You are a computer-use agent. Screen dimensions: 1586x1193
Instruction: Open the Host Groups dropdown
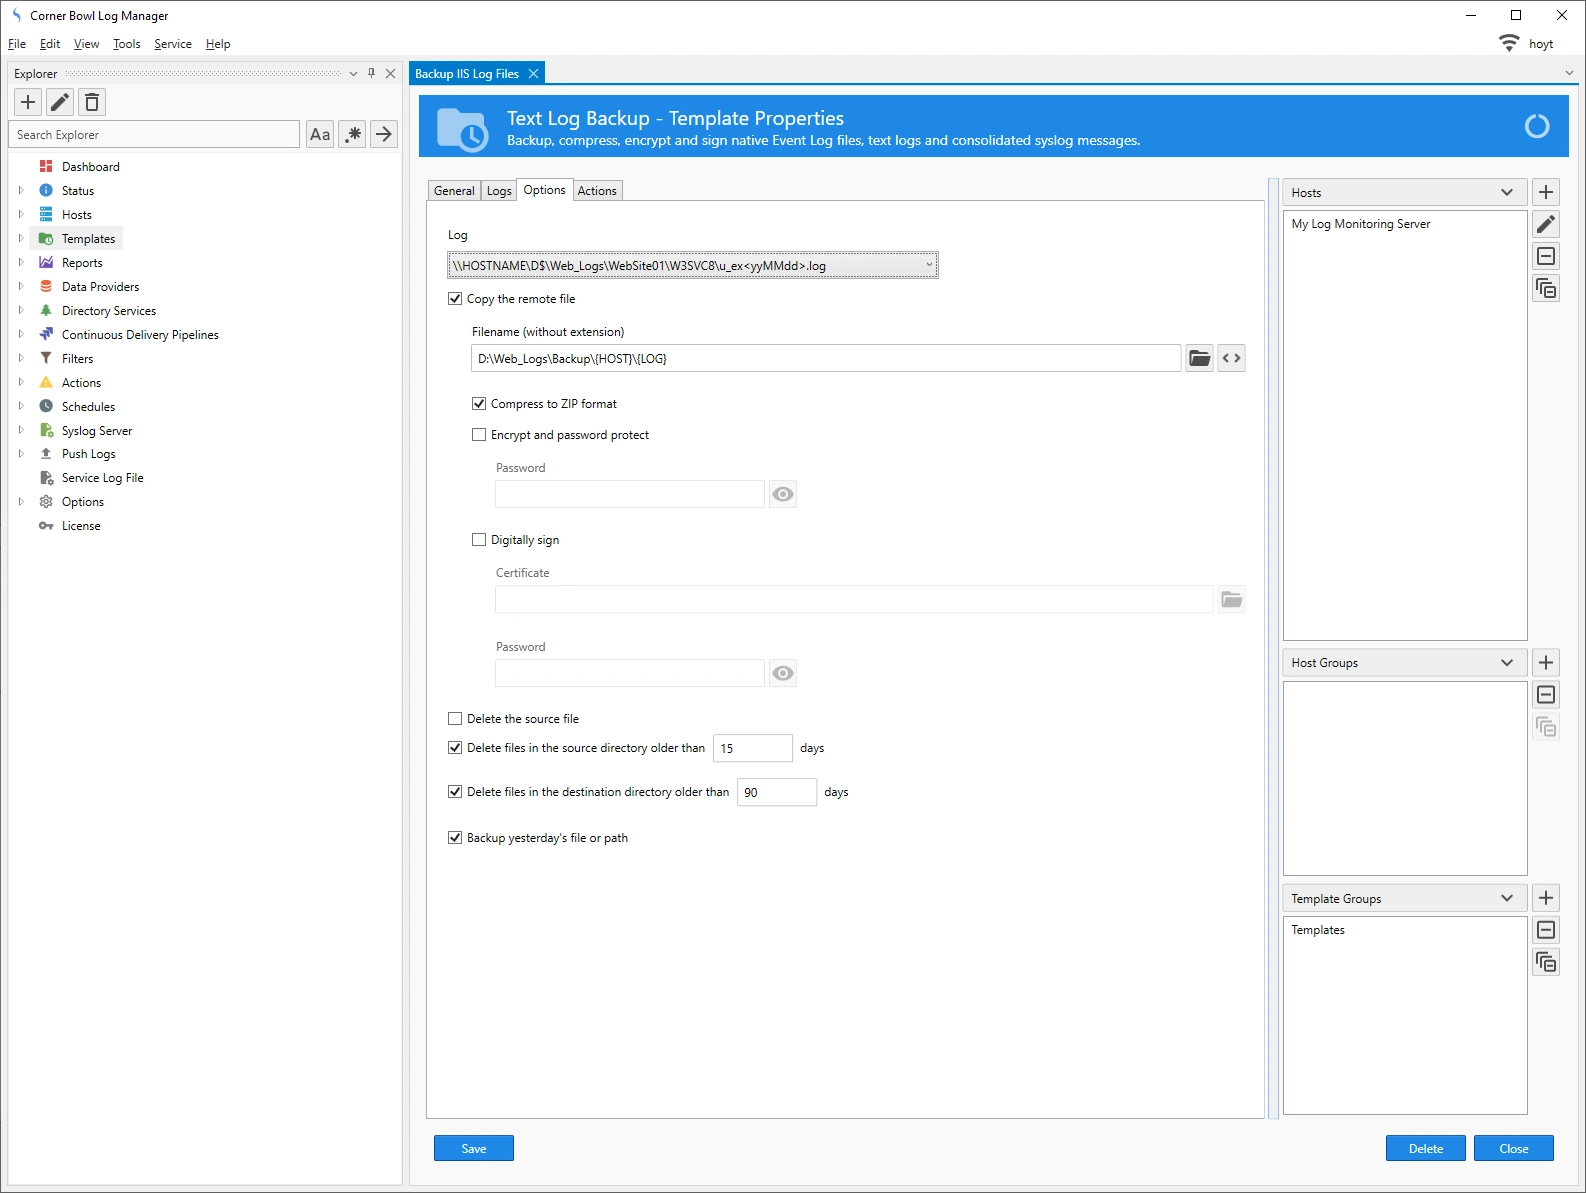(1506, 663)
